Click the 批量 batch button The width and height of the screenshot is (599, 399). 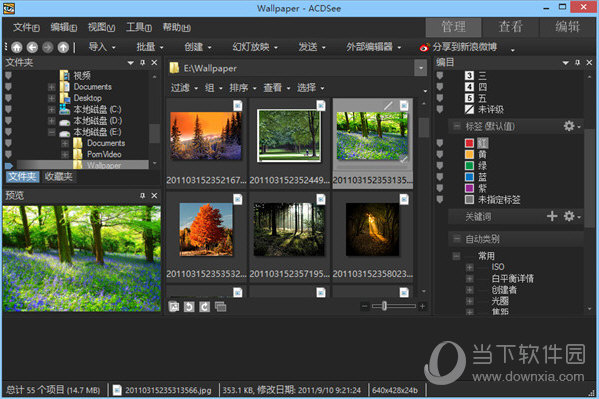(150, 47)
